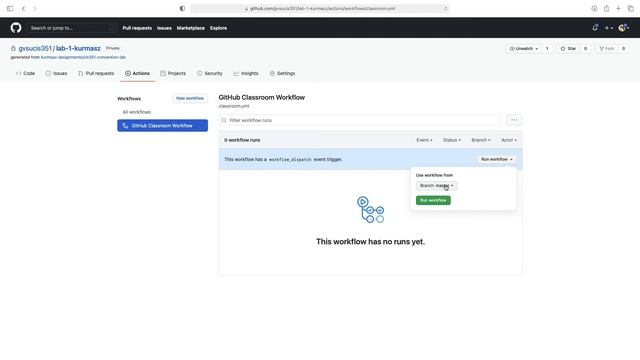The image size is (640, 360).
Task: Open the create new plus menu in GitHub header
Action: pos(609,28)
